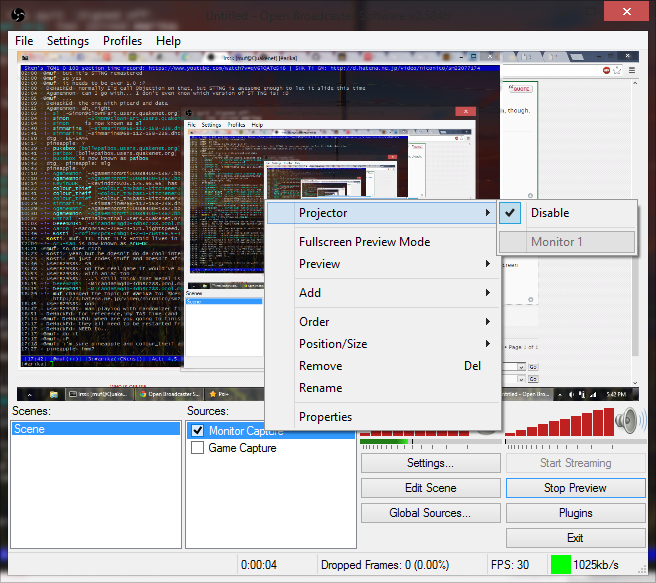This screenshot has height=583, width=656.
Task: Click the OBS logo icon in title bar
Action: pyautogui.click(x=18, y=15)
